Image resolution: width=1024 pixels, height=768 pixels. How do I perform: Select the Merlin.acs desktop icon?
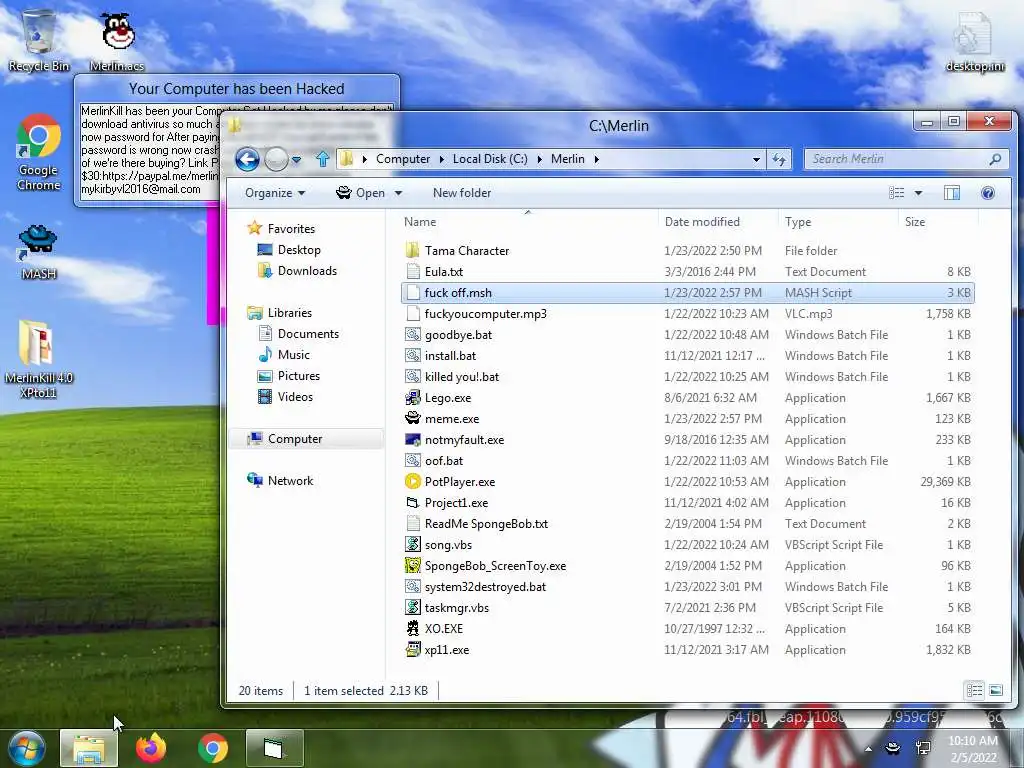pos(118,40)
